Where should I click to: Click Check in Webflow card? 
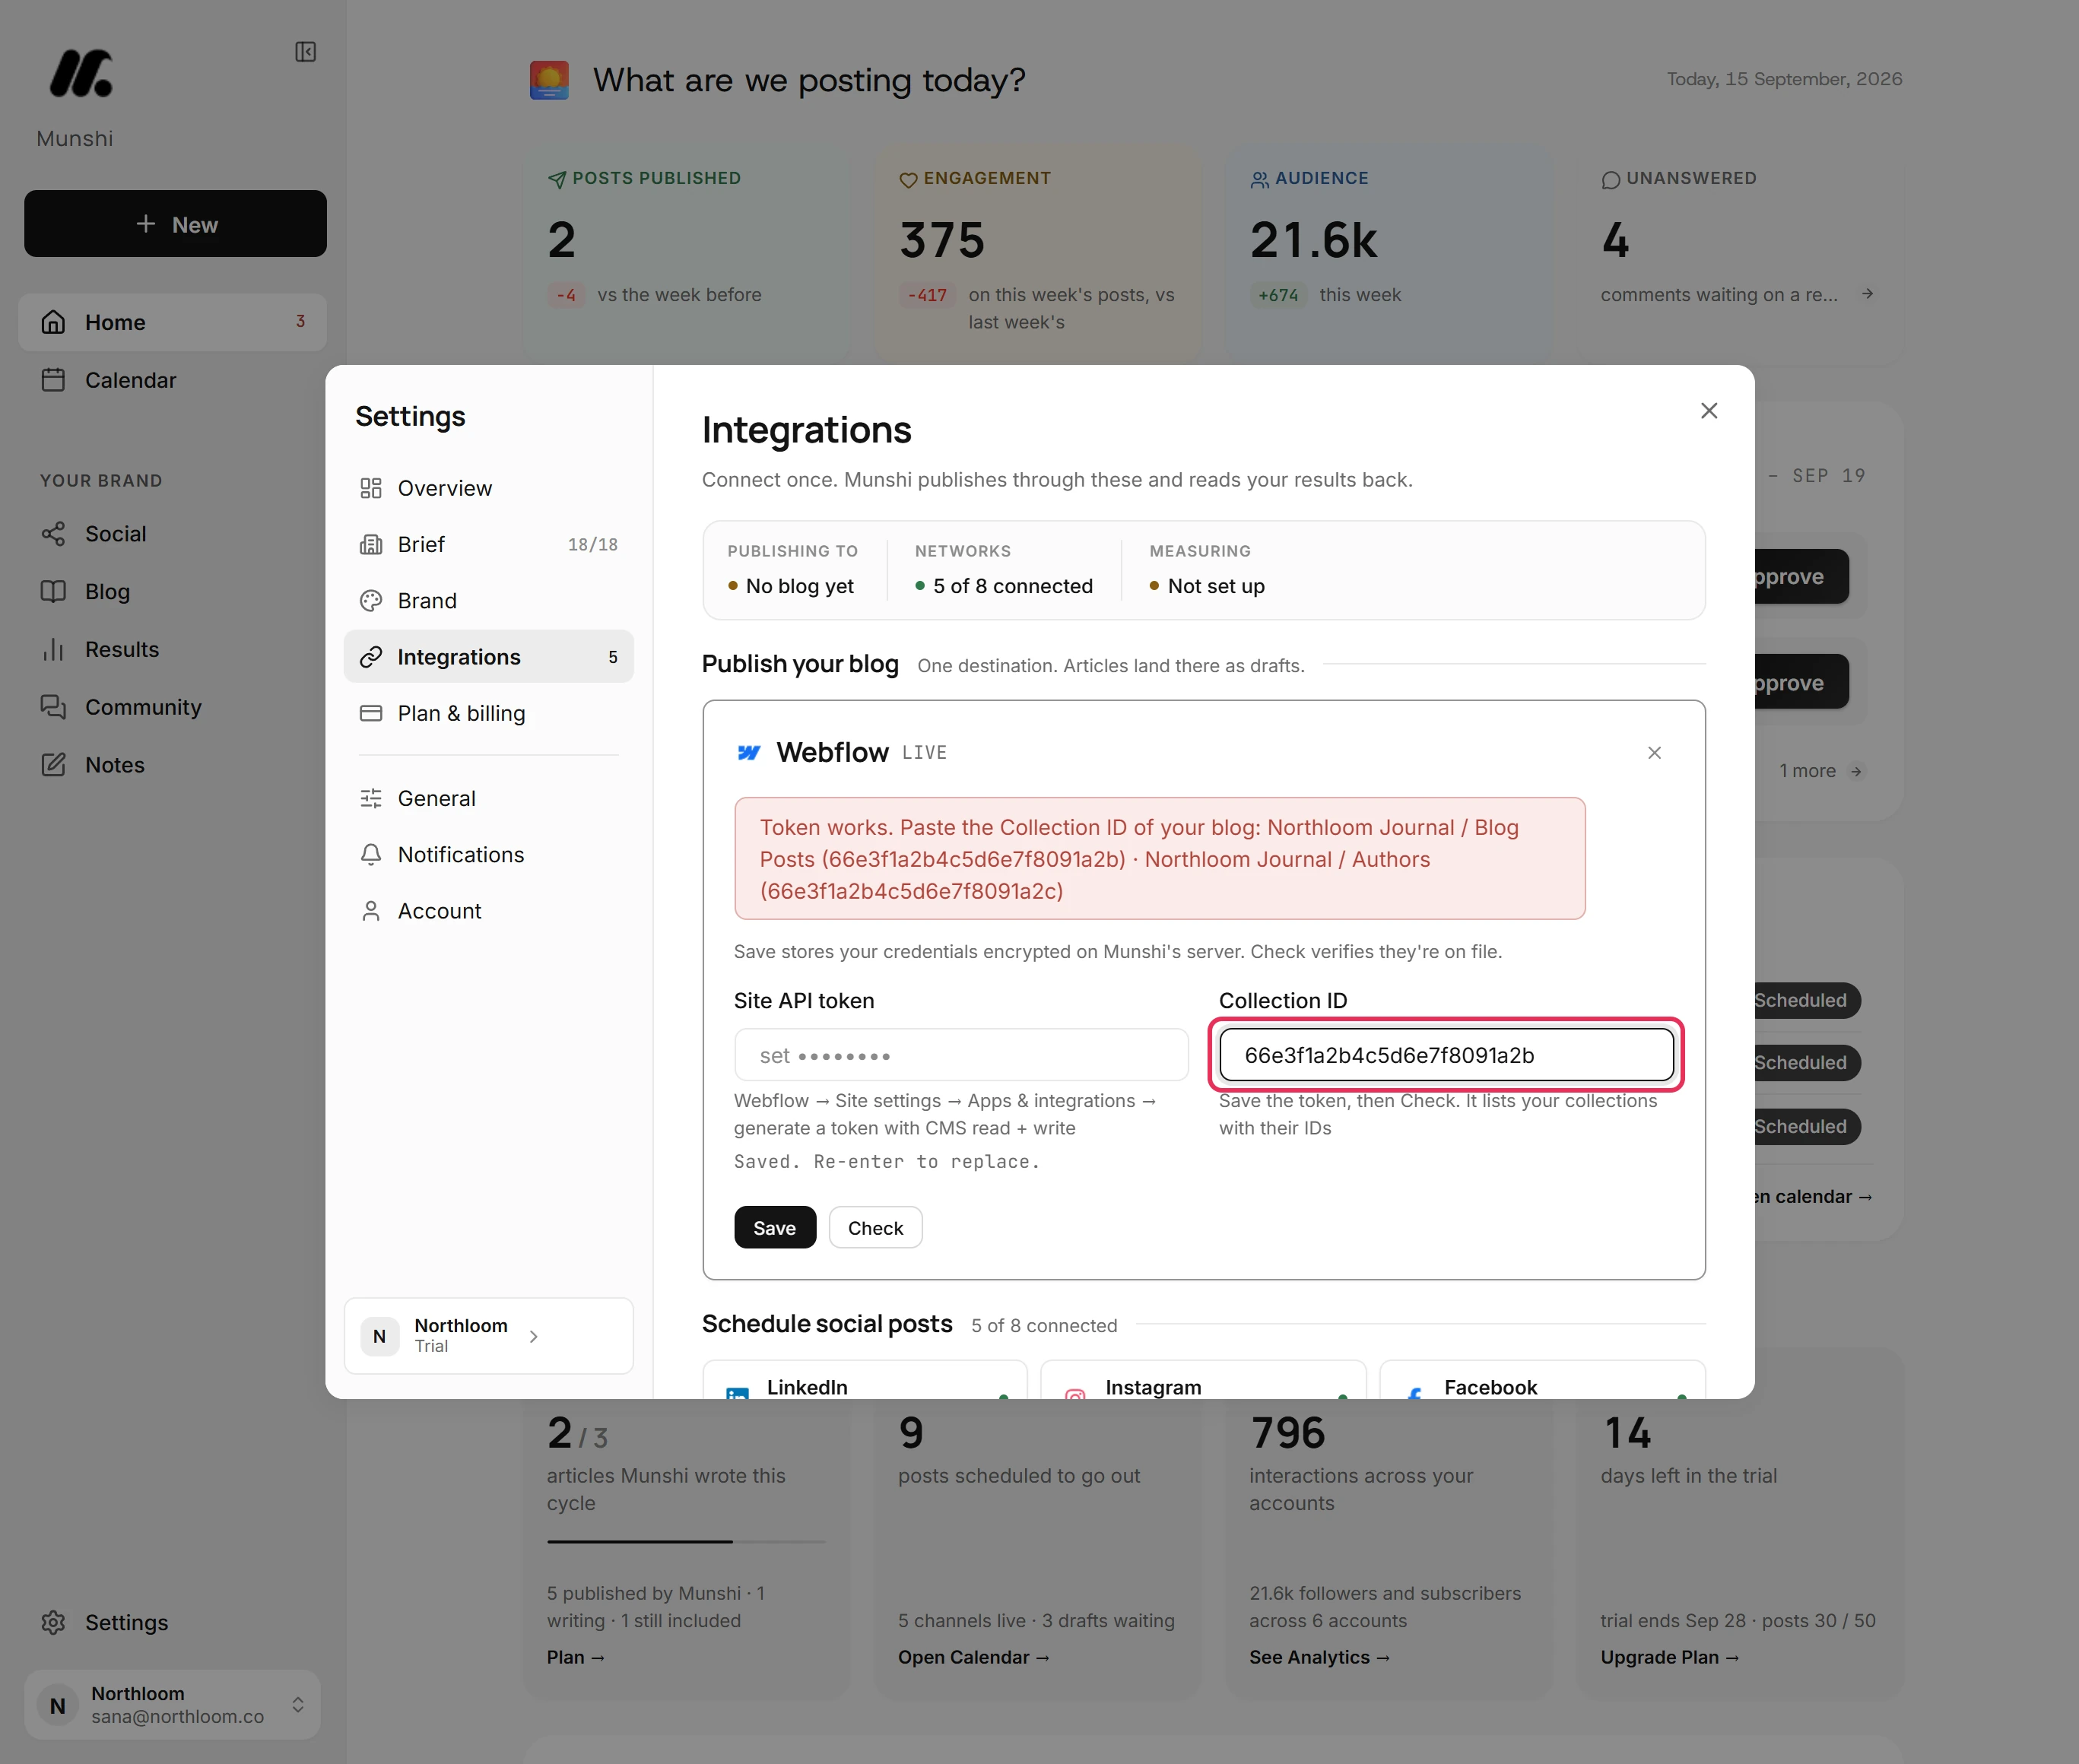(x=875, y=1228)
